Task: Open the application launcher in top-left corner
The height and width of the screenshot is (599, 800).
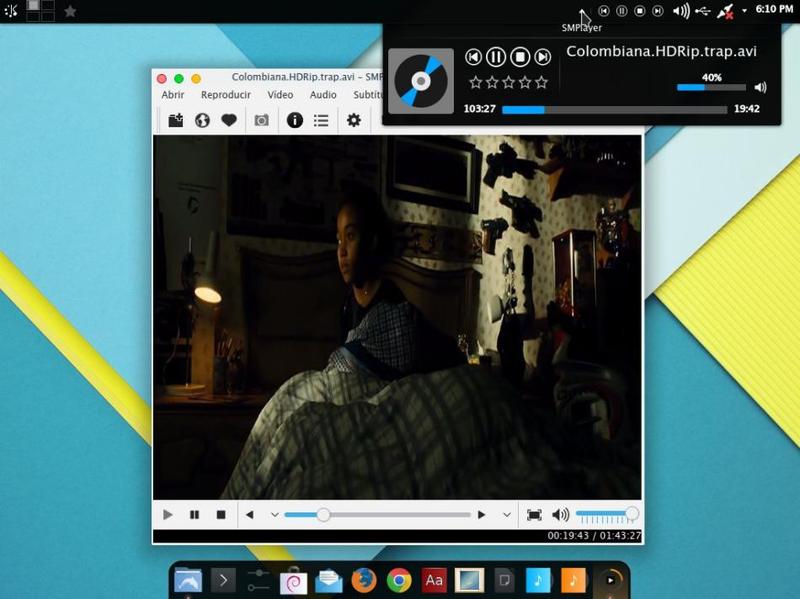Action: click(x=11, y=11)
